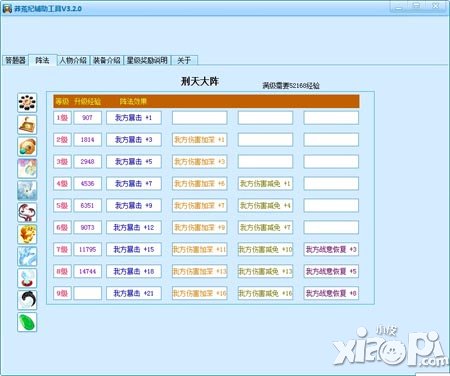Click the 3级 level cell
Screen dimensions: 450x376
point(62,162)
